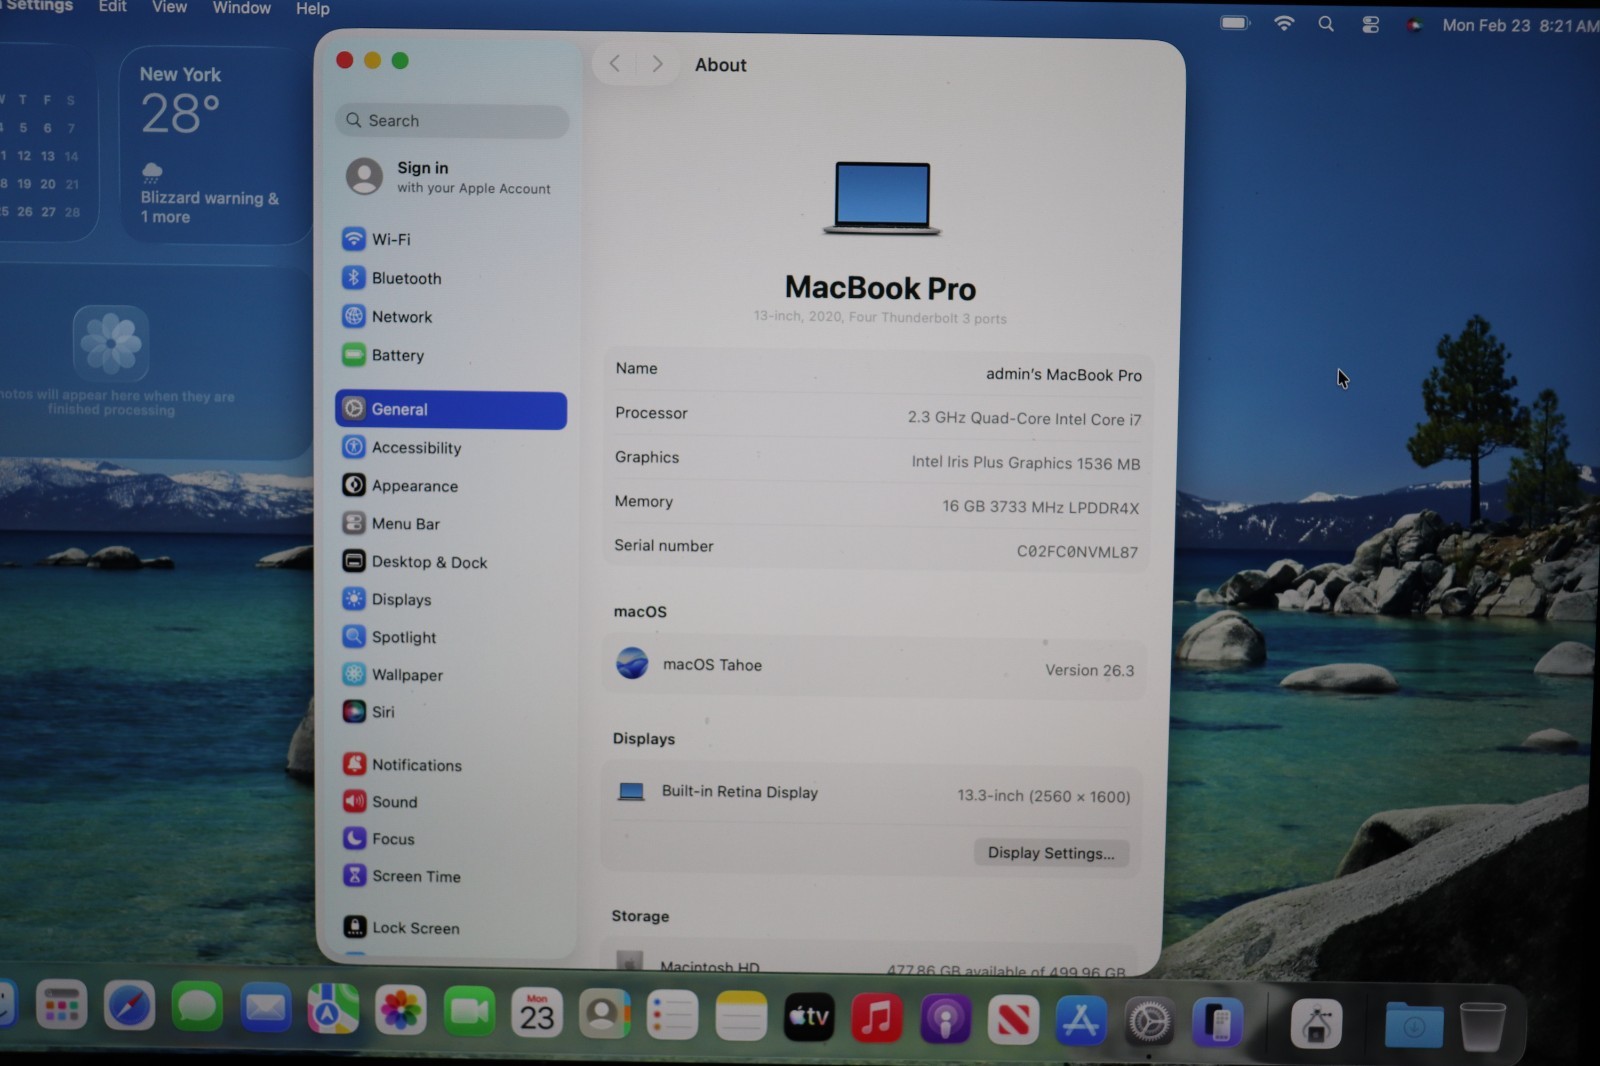Click the Wi-Fi status menu bar icon
1600x1066 pixels.
point(1284,23)
